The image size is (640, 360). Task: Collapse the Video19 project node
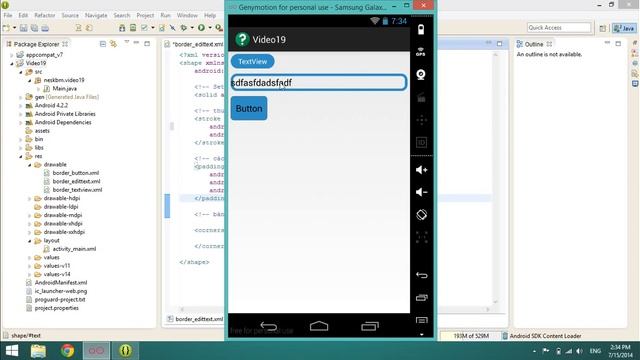[12, 63]
